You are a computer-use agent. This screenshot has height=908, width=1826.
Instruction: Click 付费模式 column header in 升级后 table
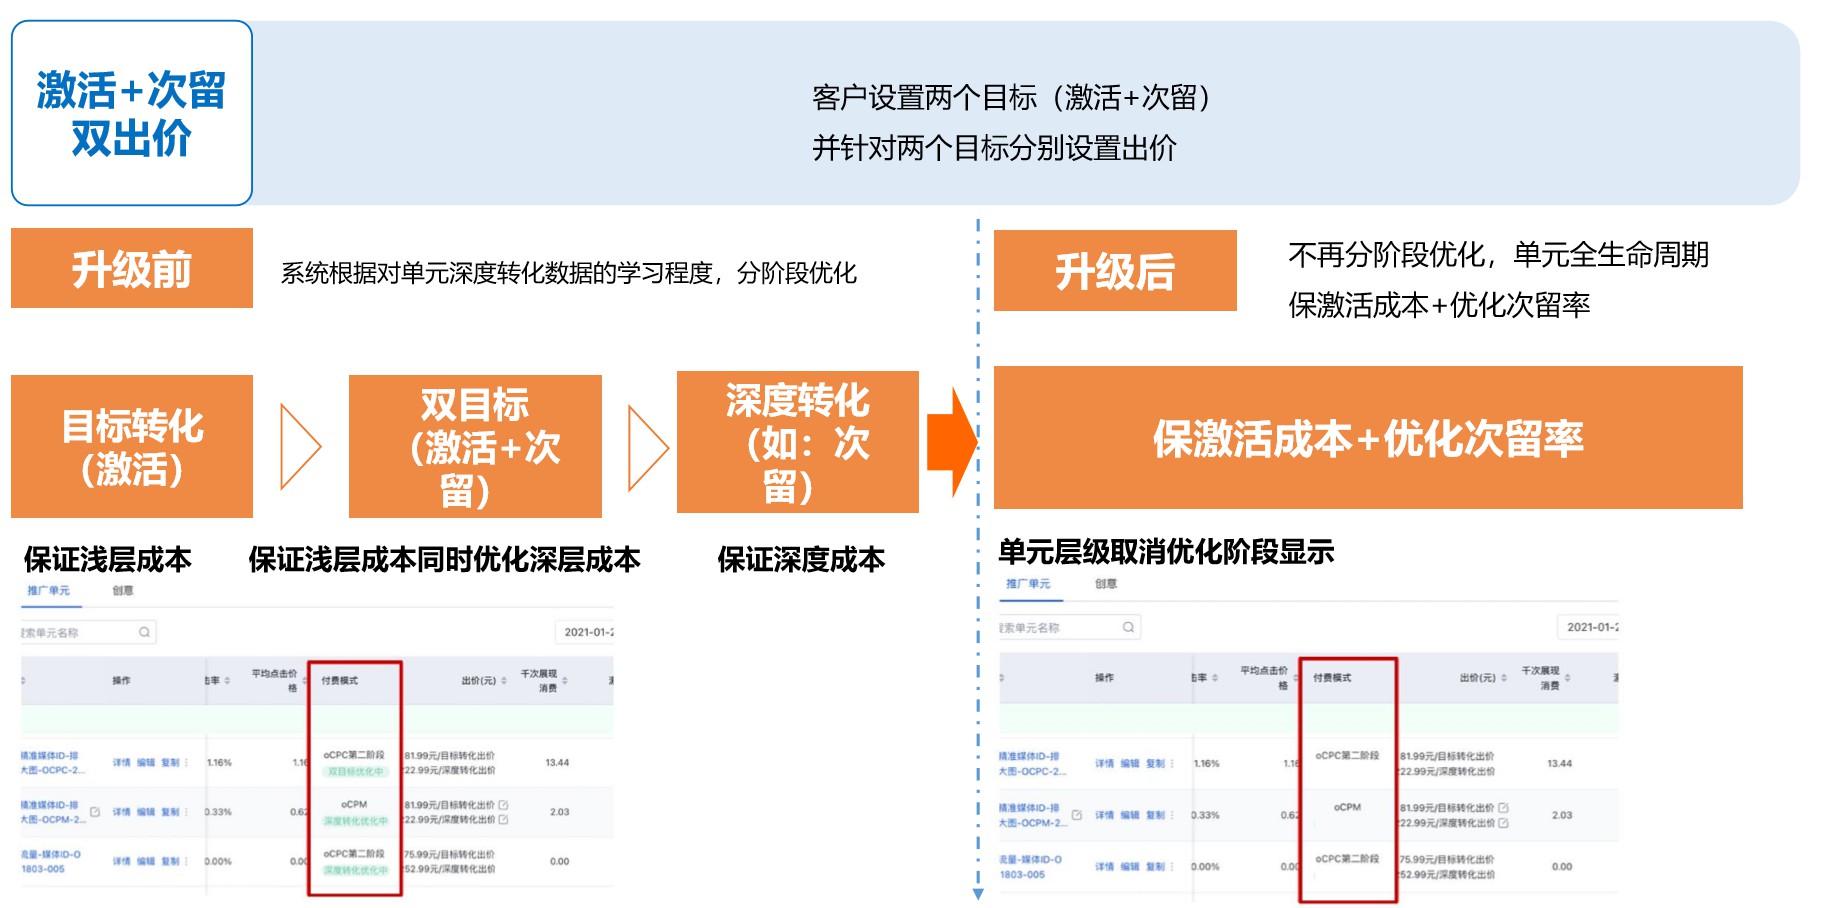[1332, 678]
